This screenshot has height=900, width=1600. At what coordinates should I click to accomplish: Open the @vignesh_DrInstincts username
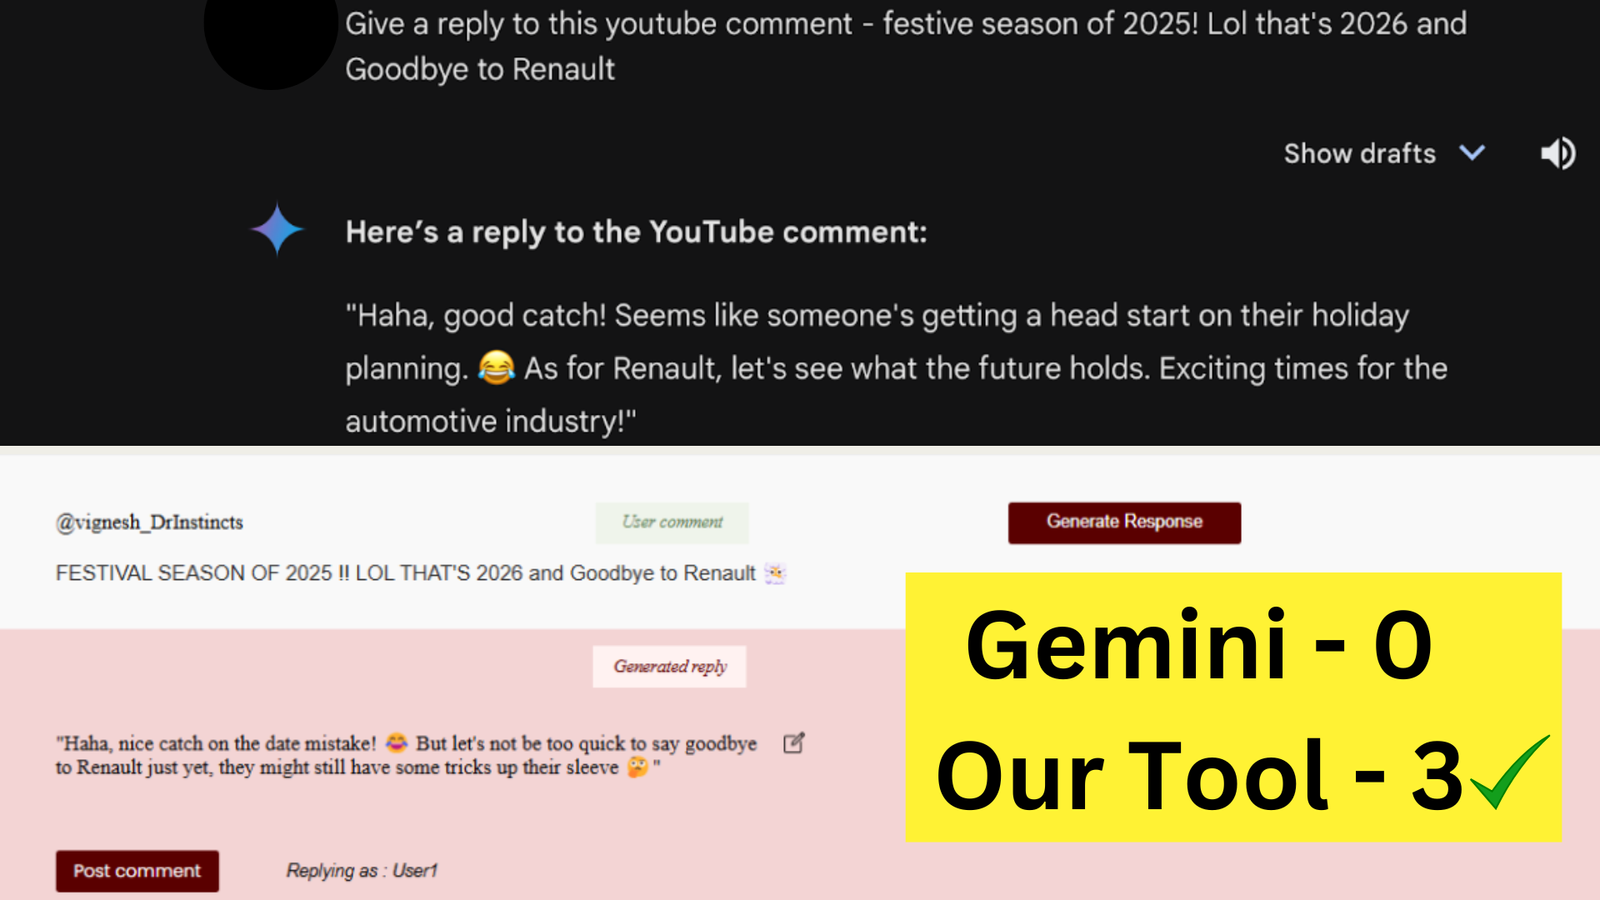point(150,522)
